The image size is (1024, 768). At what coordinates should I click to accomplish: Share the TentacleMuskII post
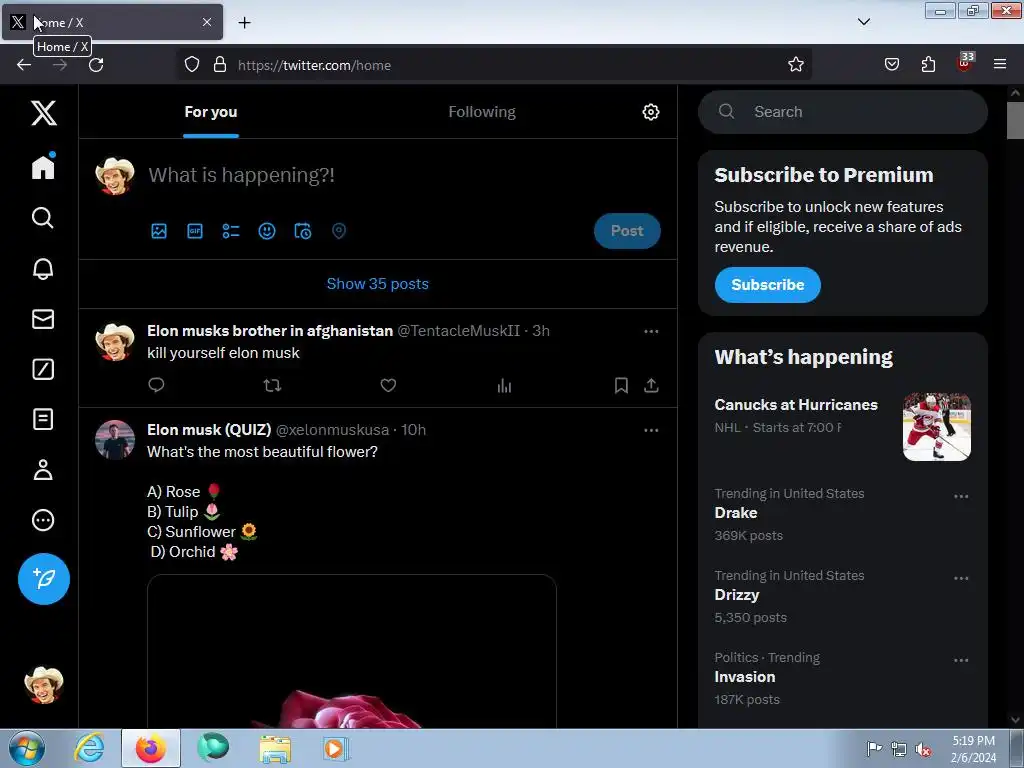click(x=651, y=385)
